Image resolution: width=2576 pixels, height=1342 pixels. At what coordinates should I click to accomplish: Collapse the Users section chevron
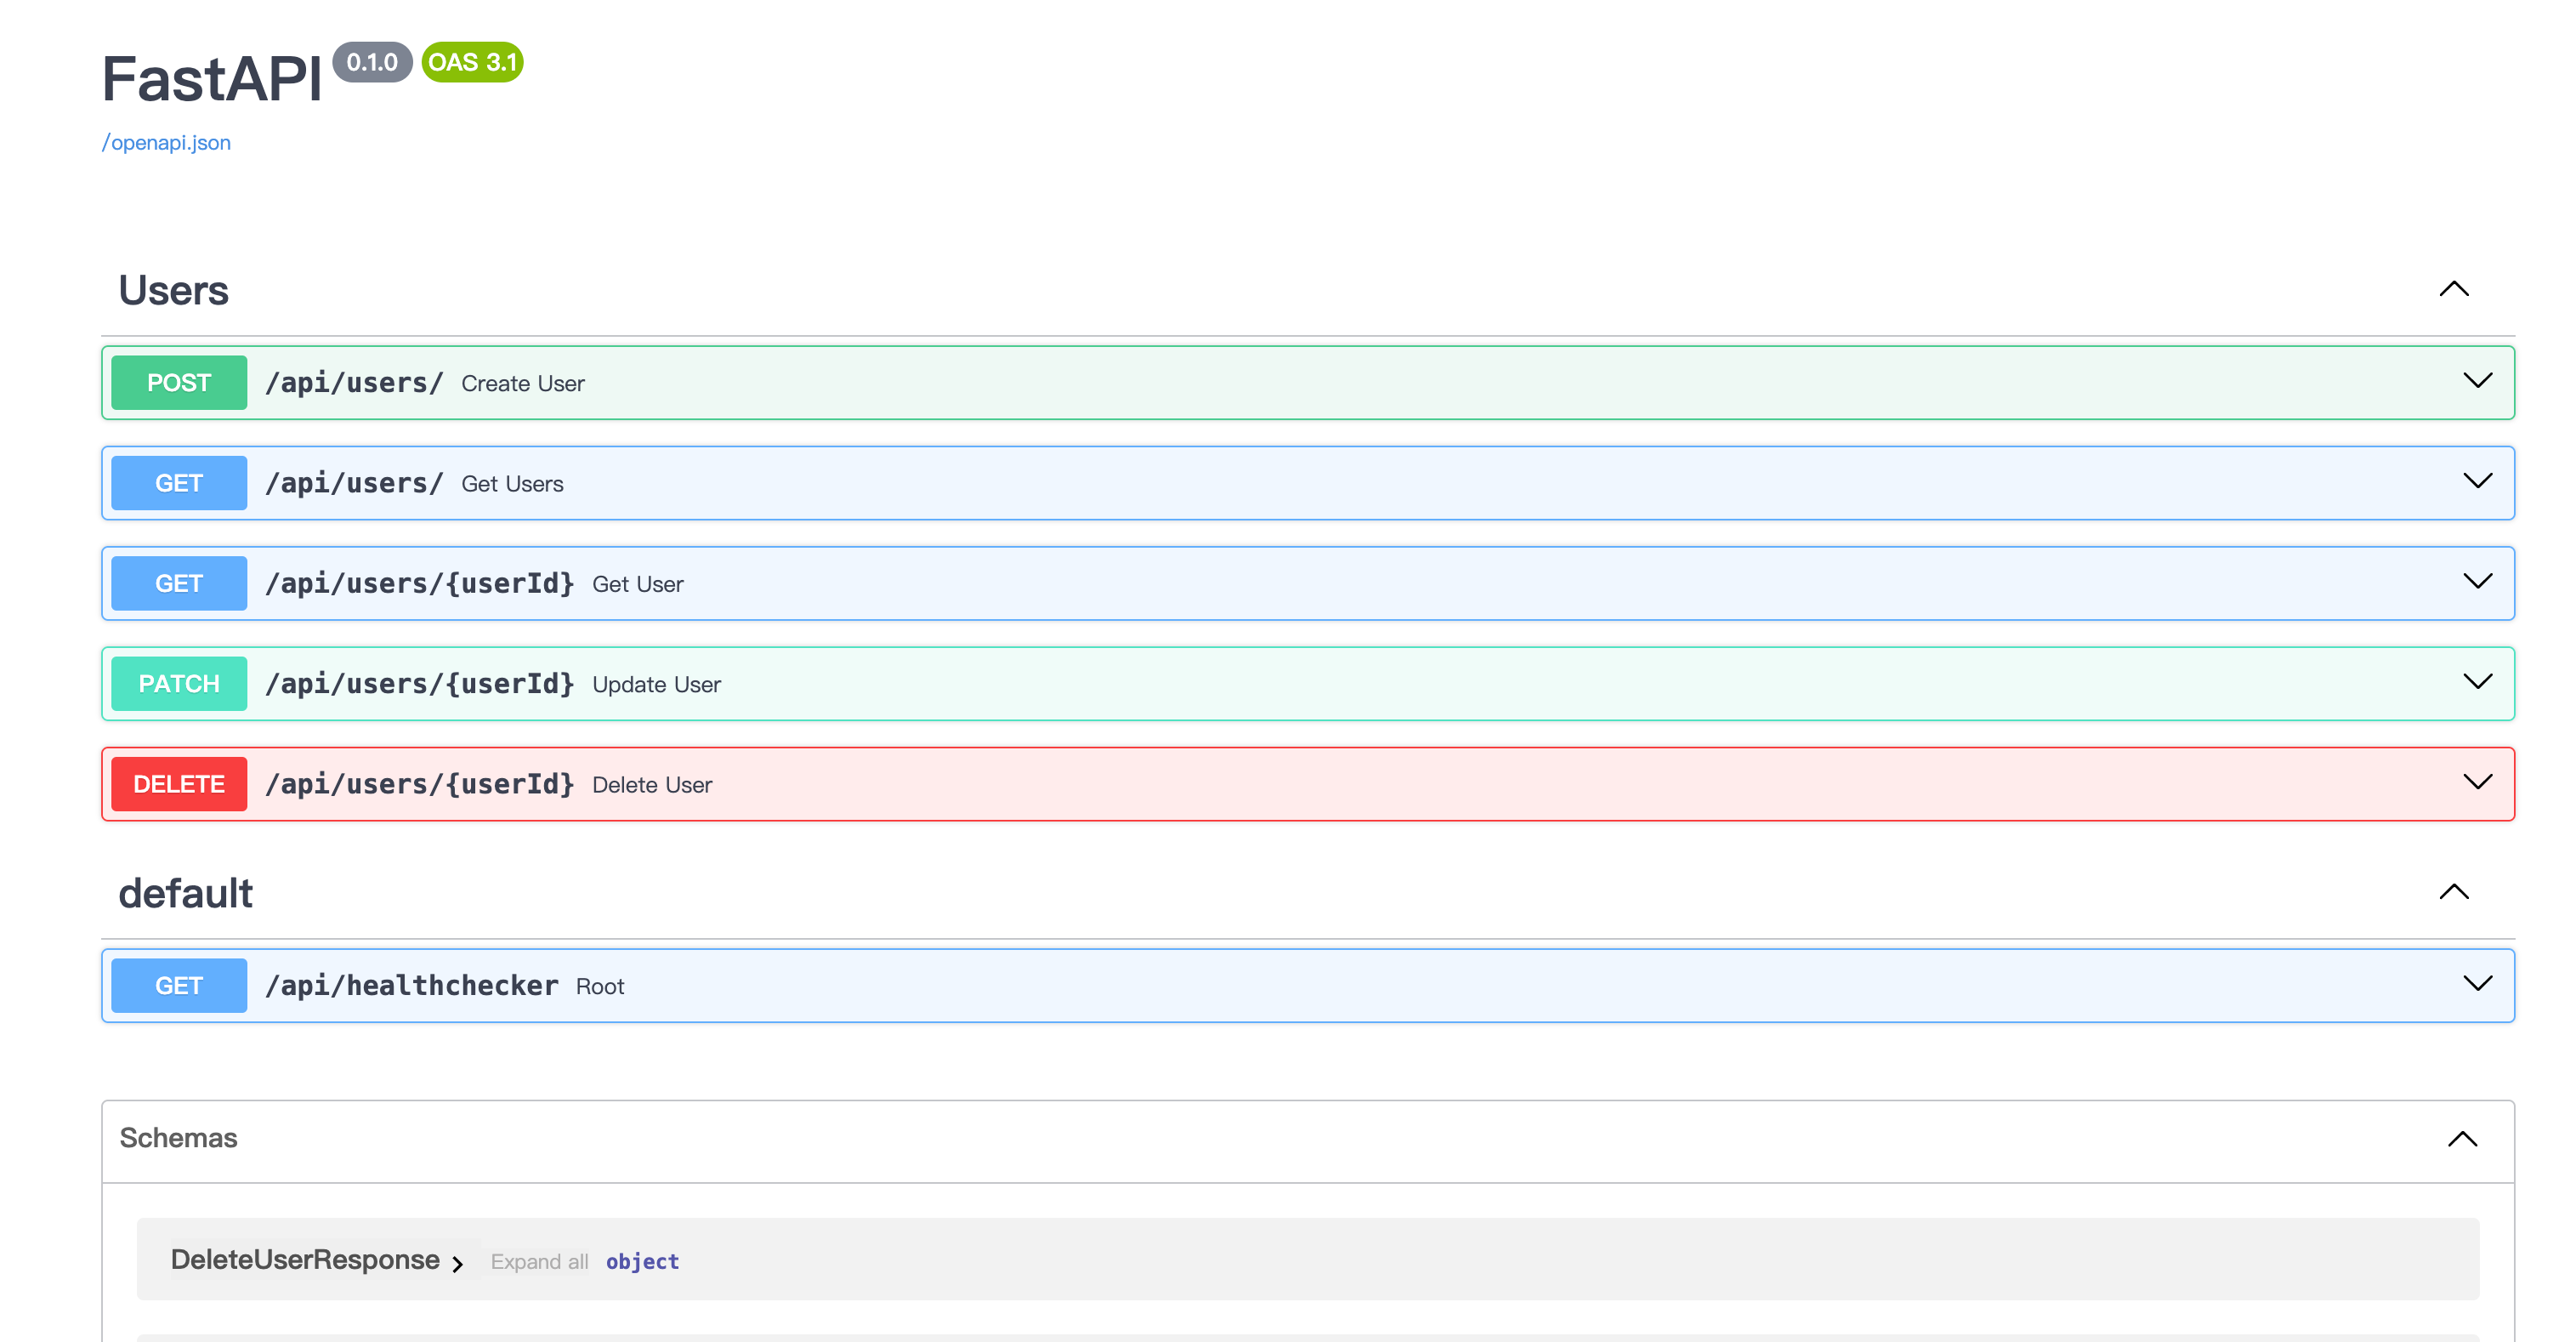click(2454, 289)
